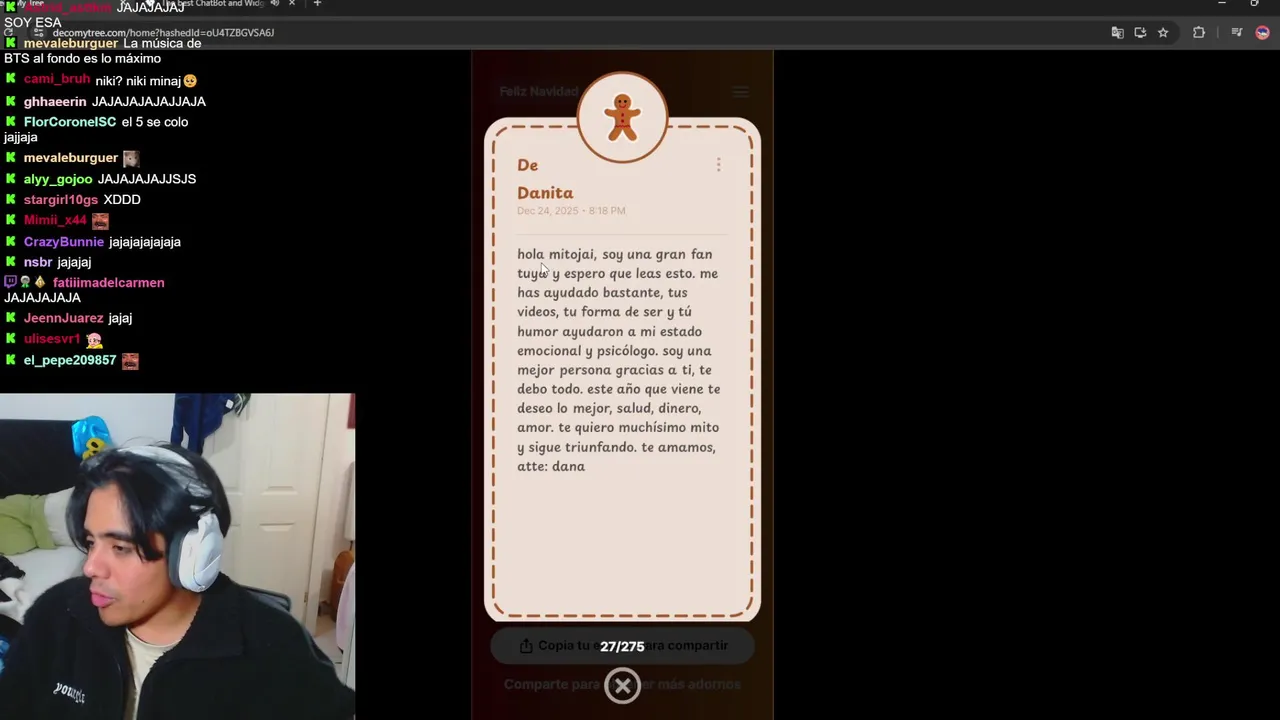1280x720 pixels.
Task: Open the hamburger menu beside Feliz Navidad
Action: tap(740, 92)
